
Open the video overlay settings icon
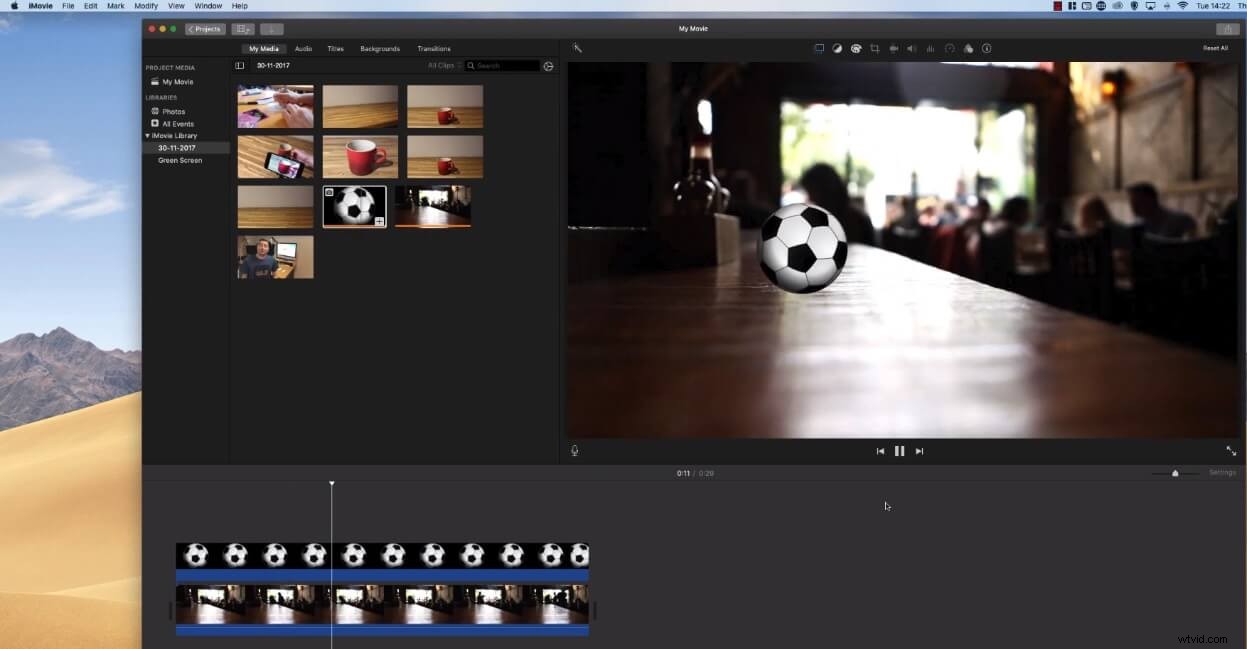pos(819,48)
